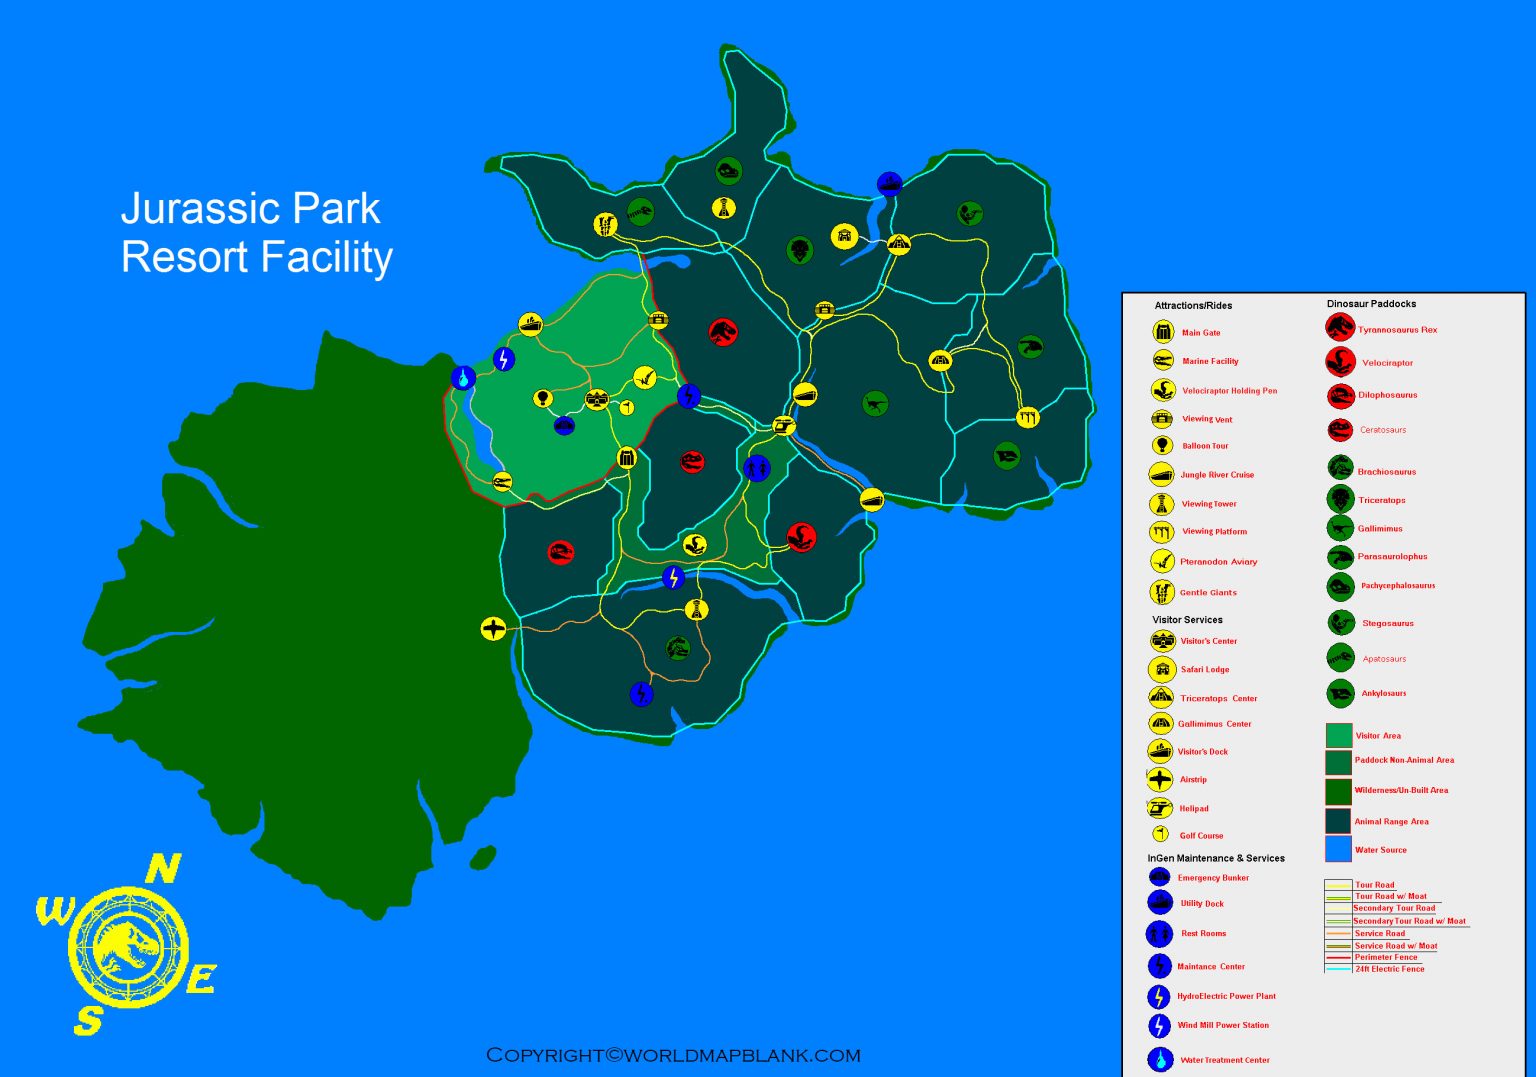Click the Velociraptor paddock legend icon
Viewport: 1536px width, 1077px height.
click(1340, 362)
